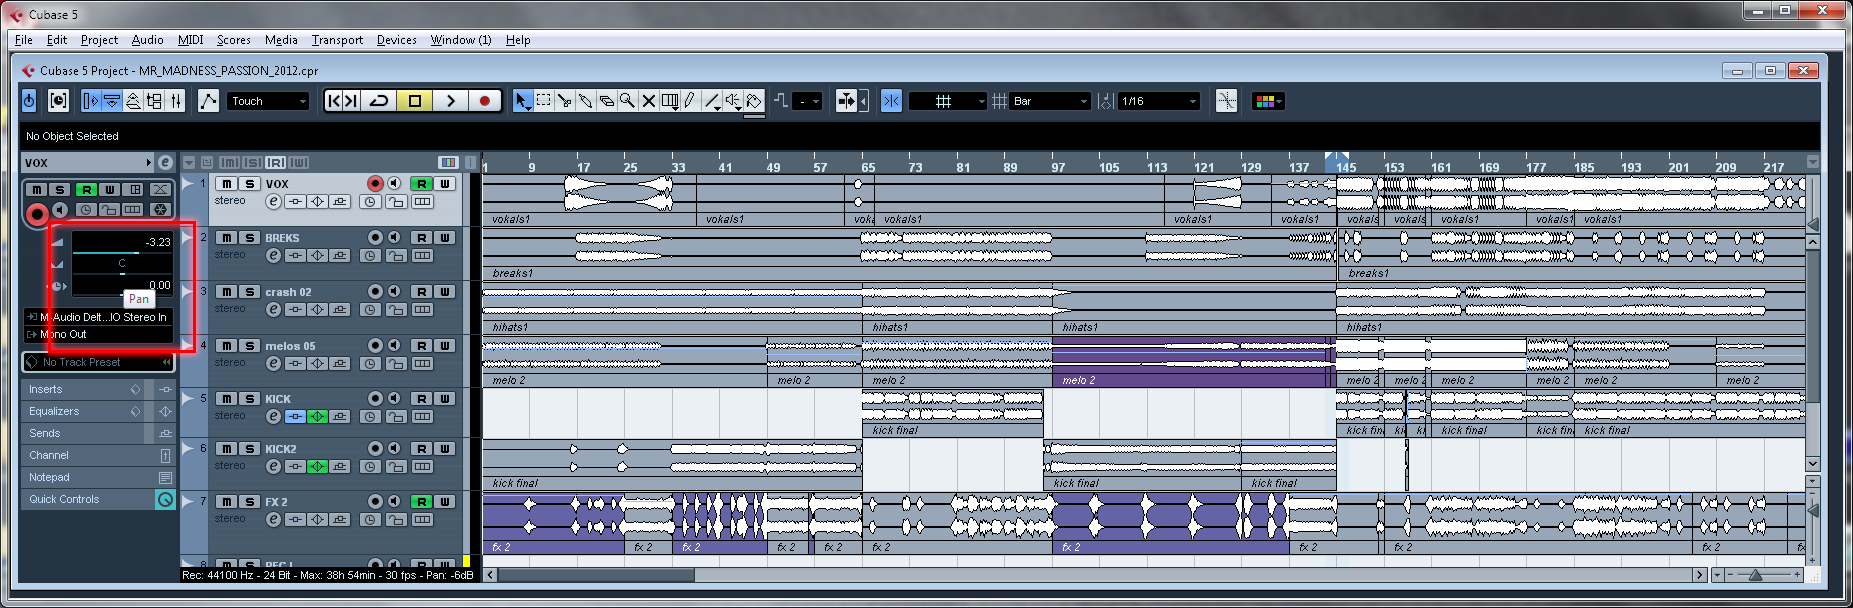Click the transport Play button
Image resolution: width=1853 pixels, height=608 pixels.
point(450,101)
